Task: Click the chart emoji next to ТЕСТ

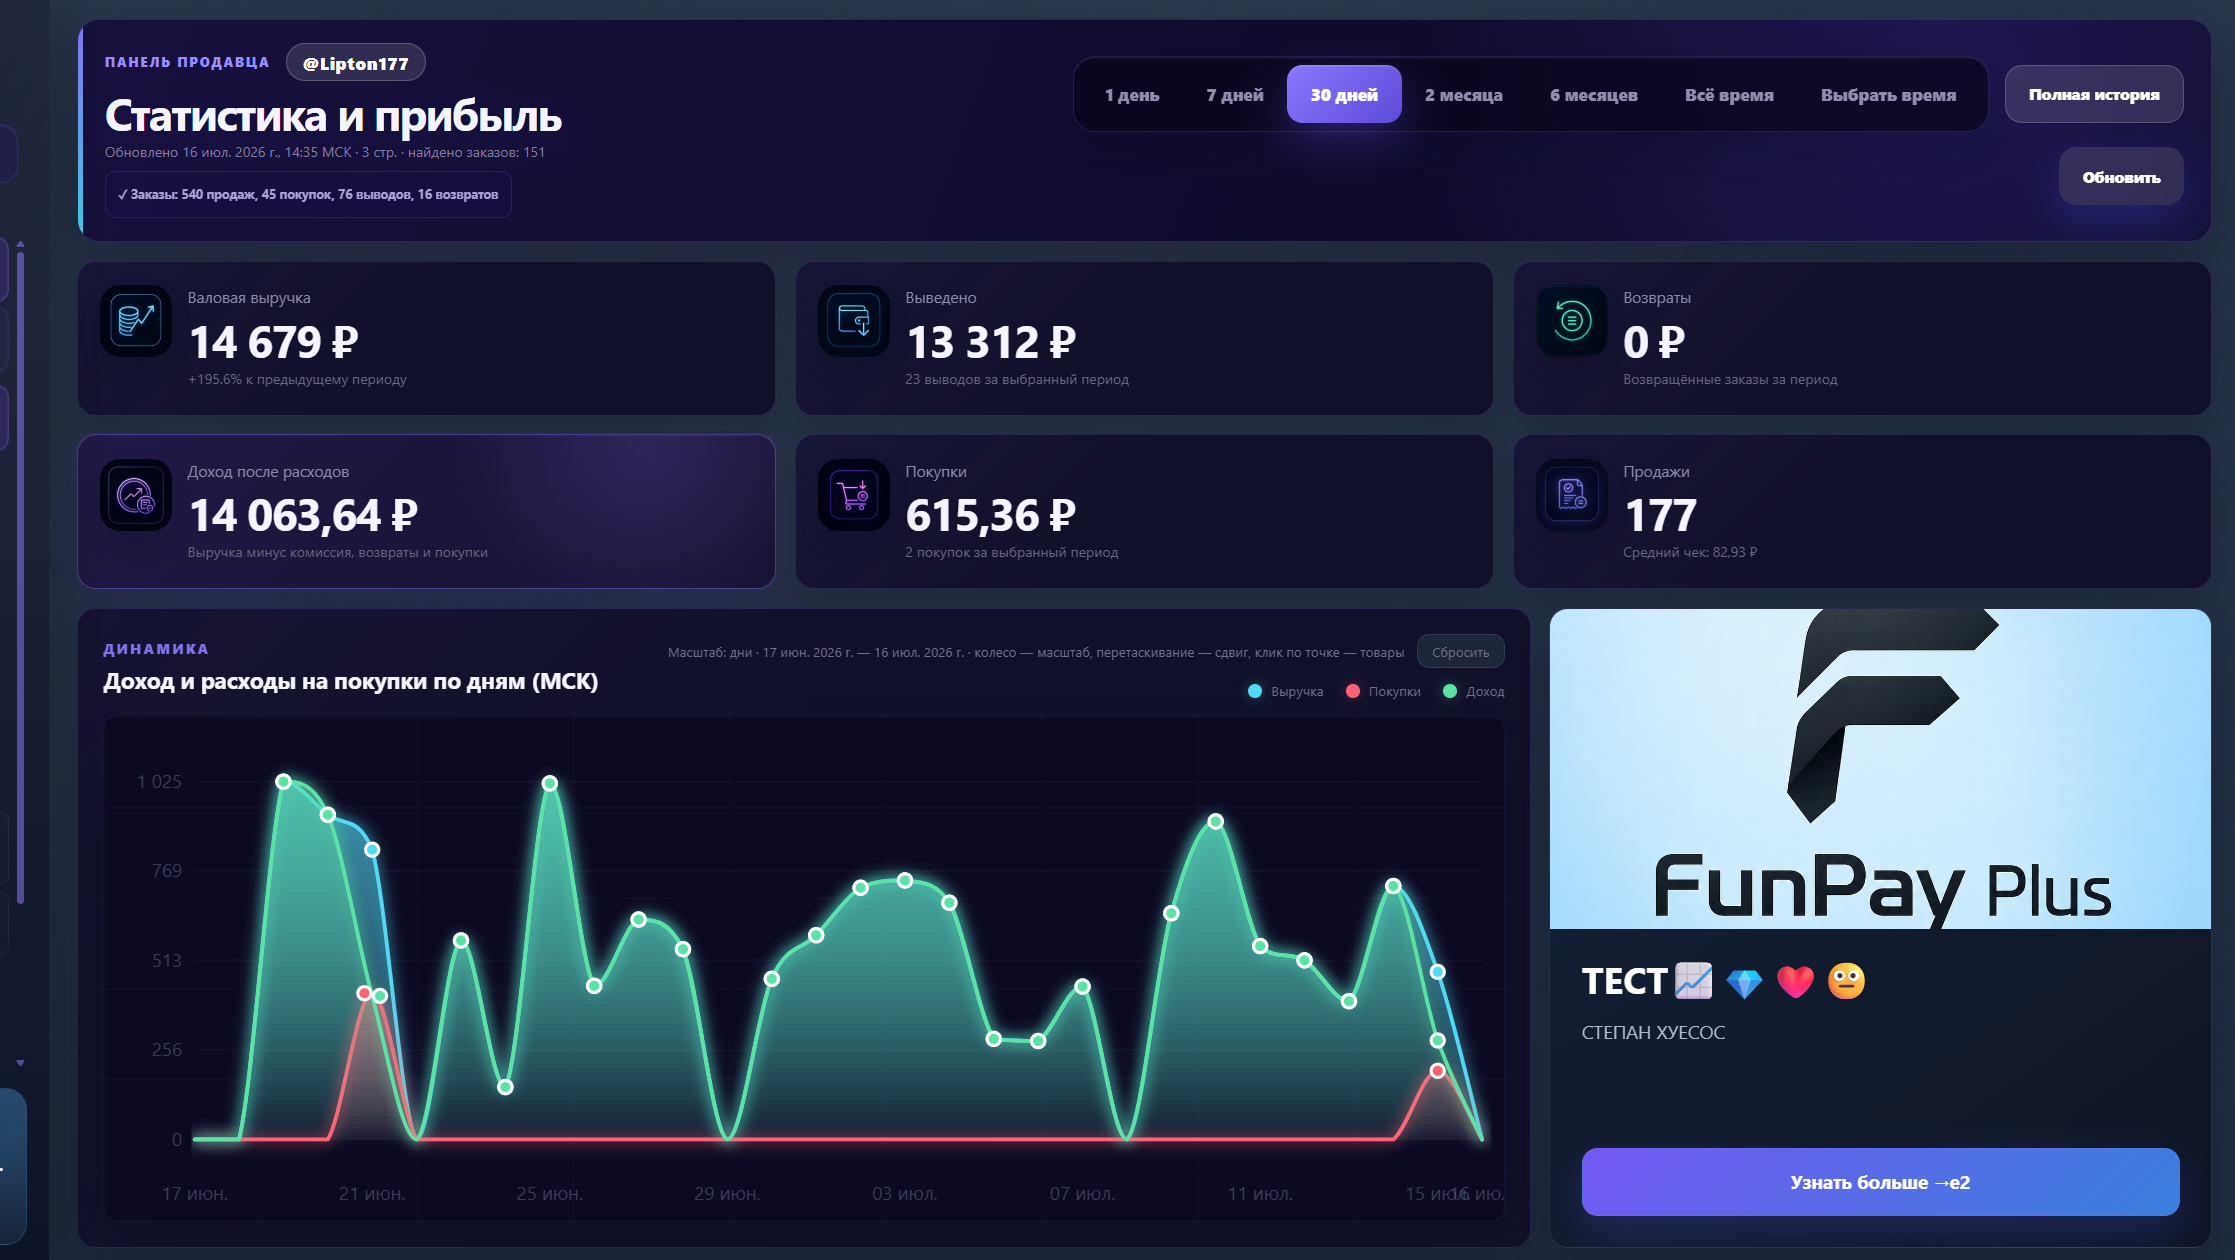Action: (1693, 981)
